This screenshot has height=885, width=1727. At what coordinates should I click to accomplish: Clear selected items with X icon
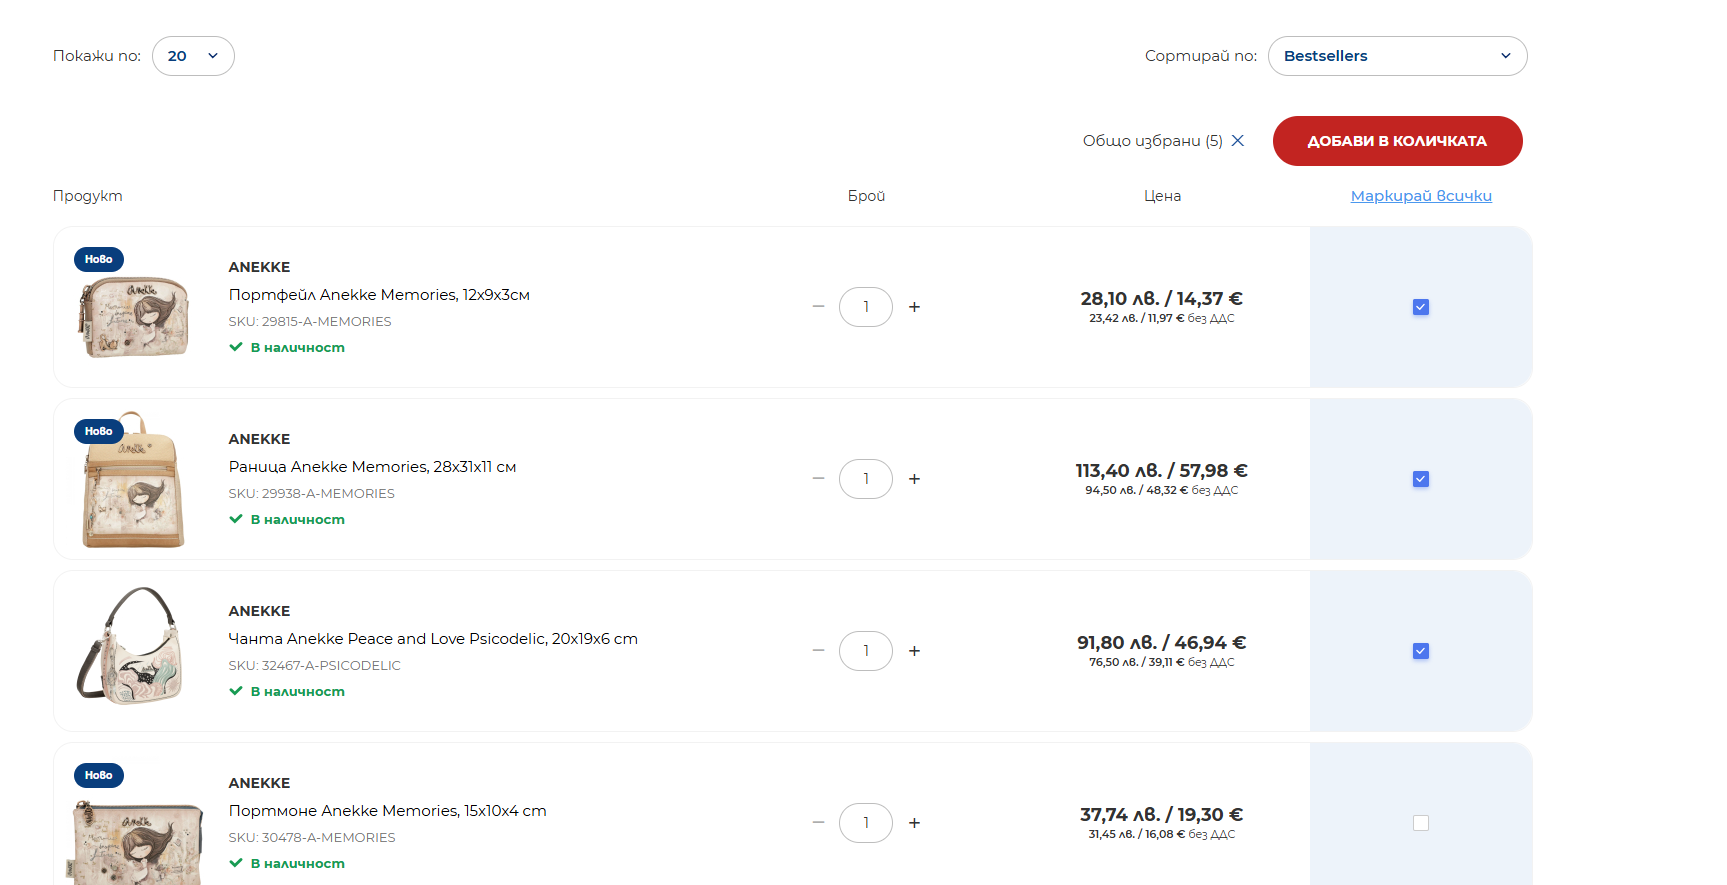click(1238, 141)
